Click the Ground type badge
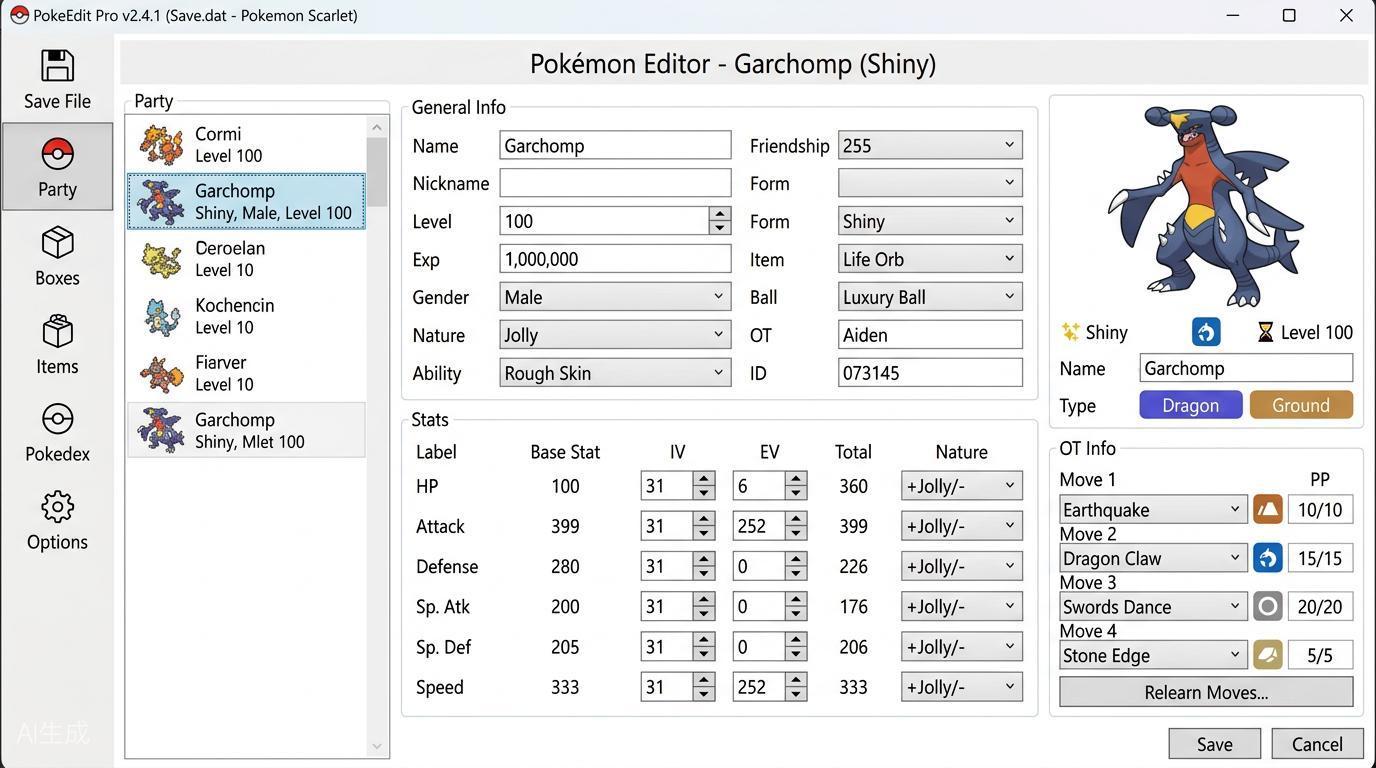Viewport: 1376px width, 768px height. [x=1300, y=405]
